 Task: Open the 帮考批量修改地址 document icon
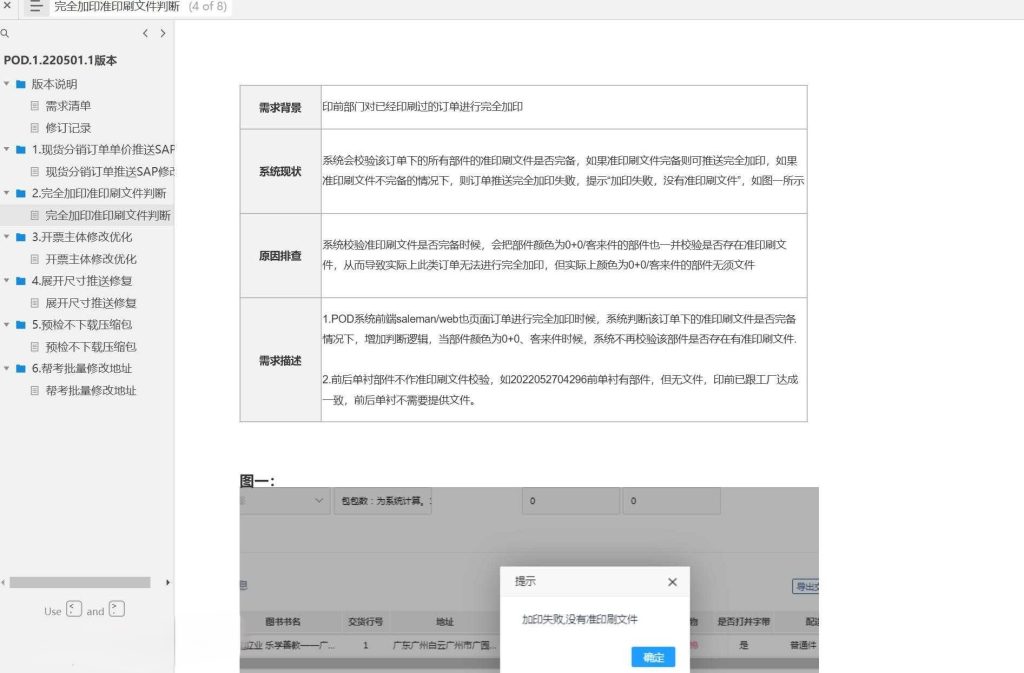(x=34, y=390)
